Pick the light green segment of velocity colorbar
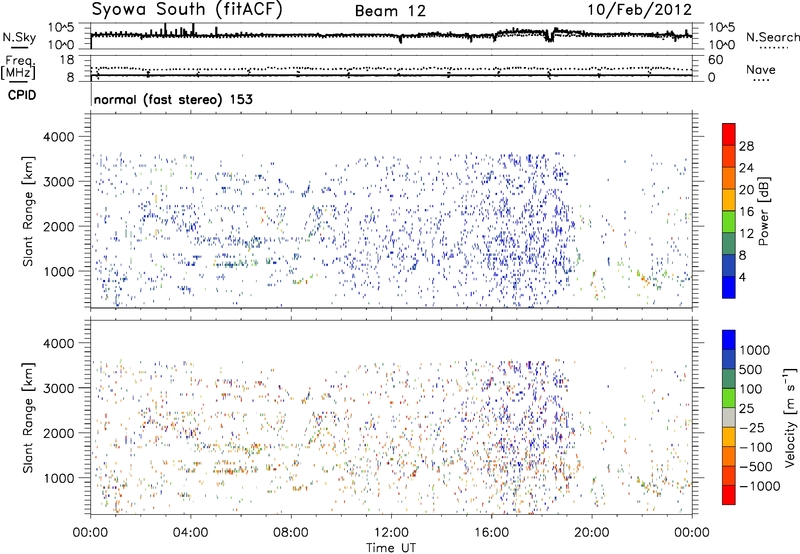Image resolution: width=800 pixels, height=554 pixels. (x=729, y=398)
